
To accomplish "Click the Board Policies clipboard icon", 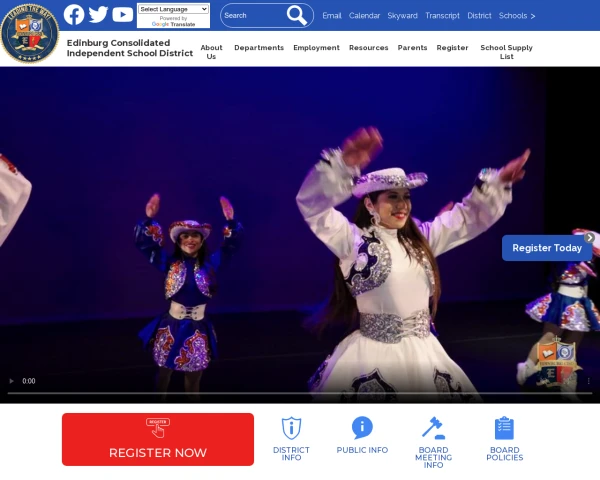I will [504, 428].
